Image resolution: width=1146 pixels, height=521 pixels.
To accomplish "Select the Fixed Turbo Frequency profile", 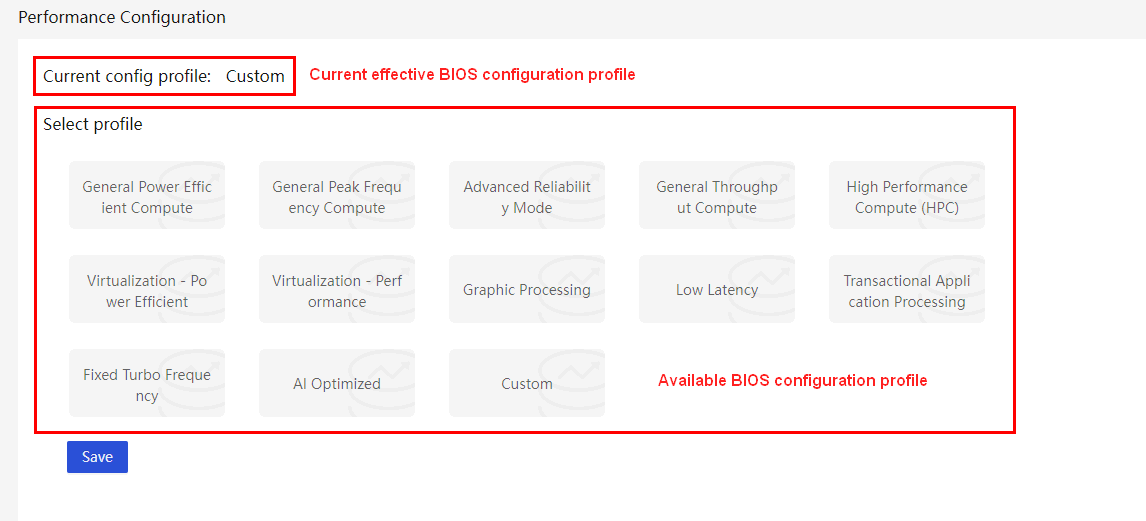I will pos(147,383).
